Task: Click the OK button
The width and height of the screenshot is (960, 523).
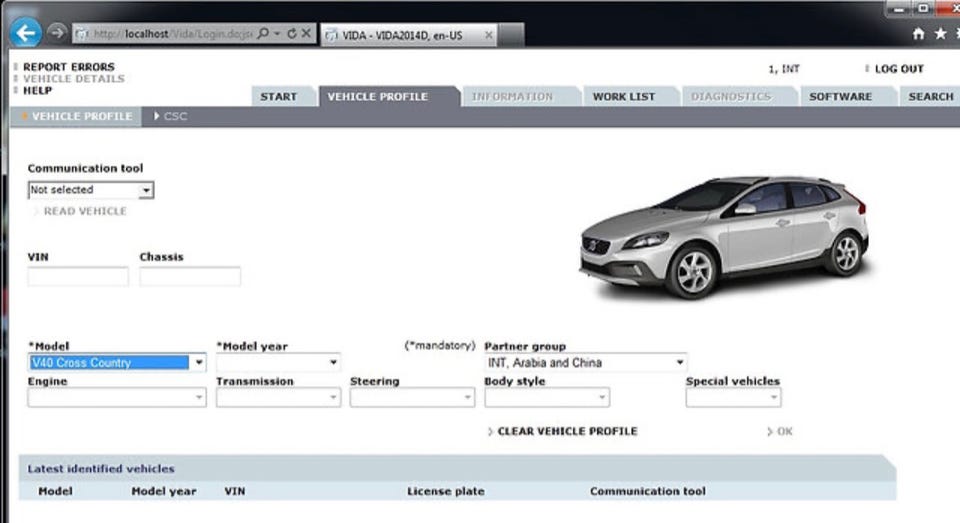Action: tap(784, 432)
